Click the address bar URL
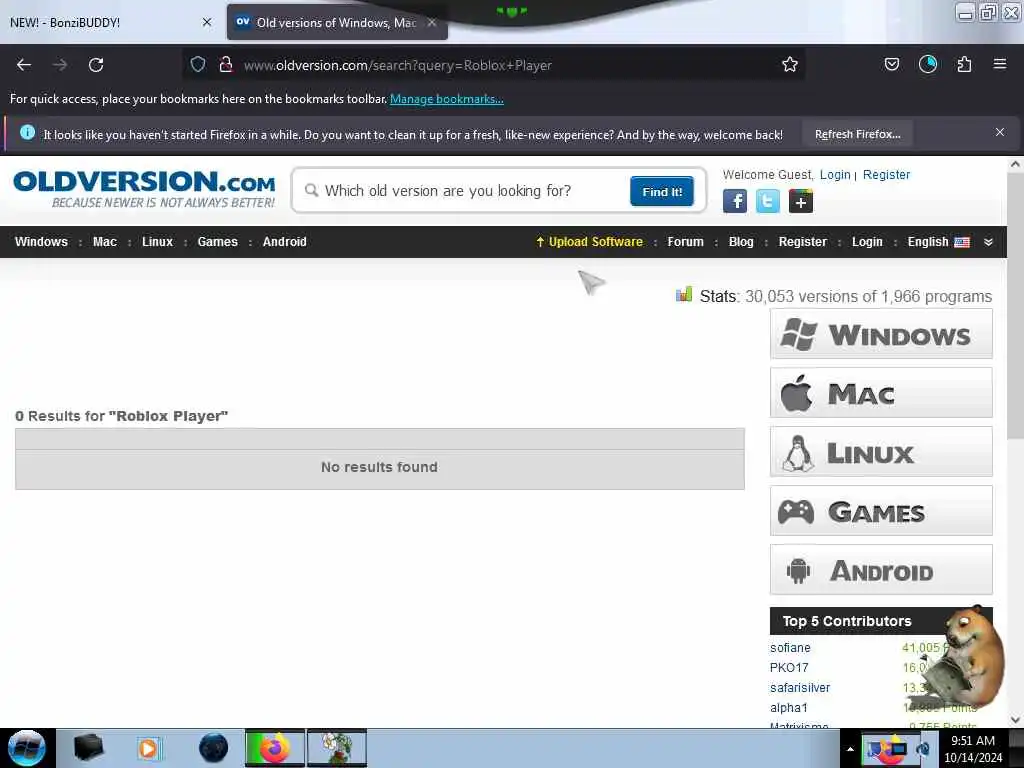This screenshot has height=768, width=1024. click(x=398, y=65)
